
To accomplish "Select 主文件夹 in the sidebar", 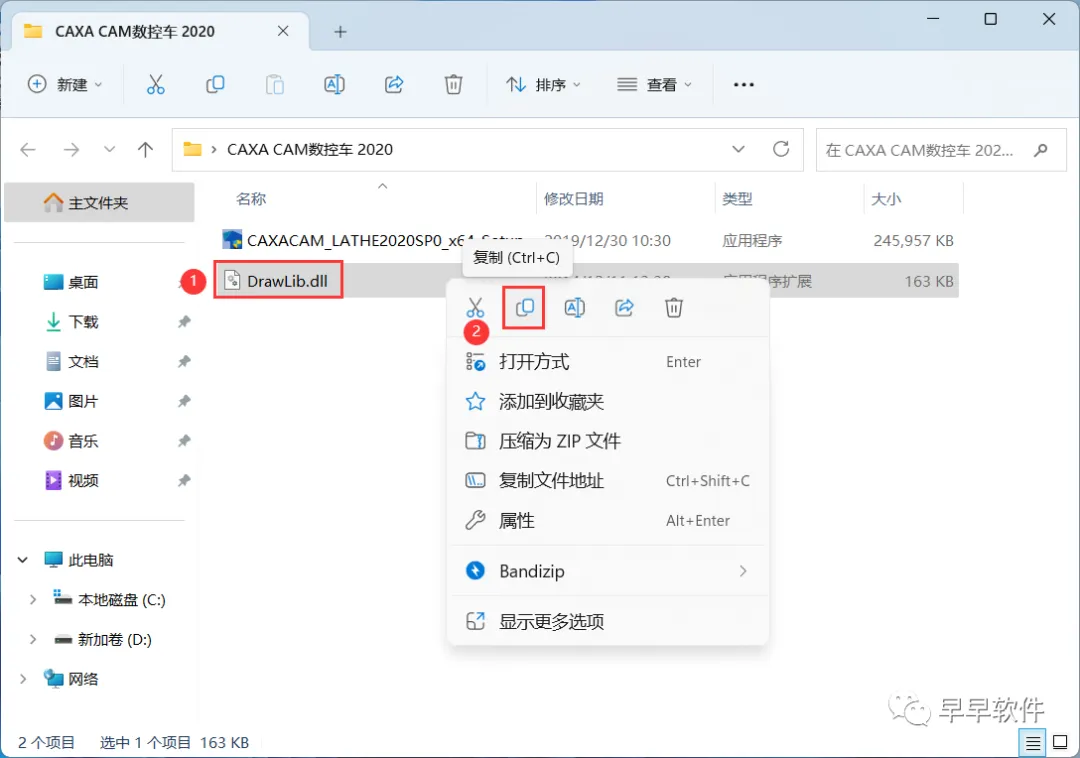I will [99, 202].
